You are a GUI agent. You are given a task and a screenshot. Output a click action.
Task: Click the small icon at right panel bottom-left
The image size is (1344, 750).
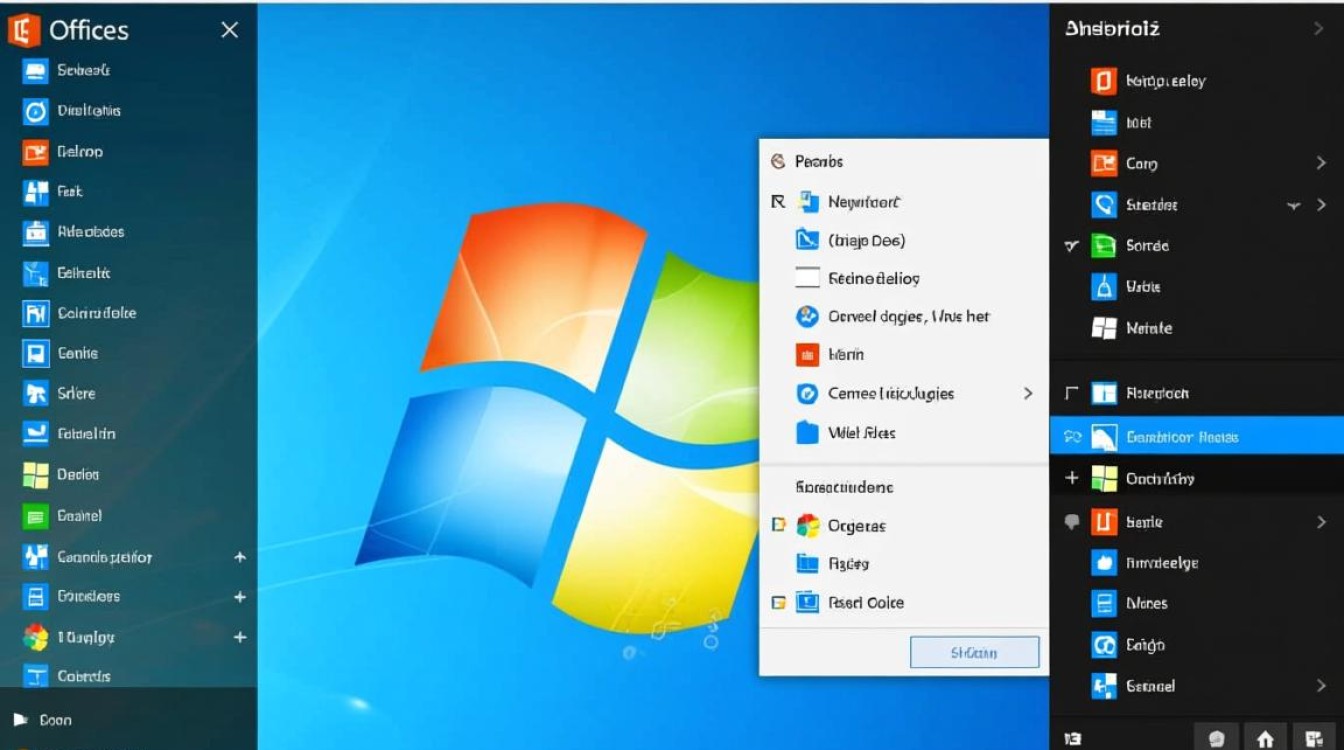pyautogui.click(x=1073, y=739)
